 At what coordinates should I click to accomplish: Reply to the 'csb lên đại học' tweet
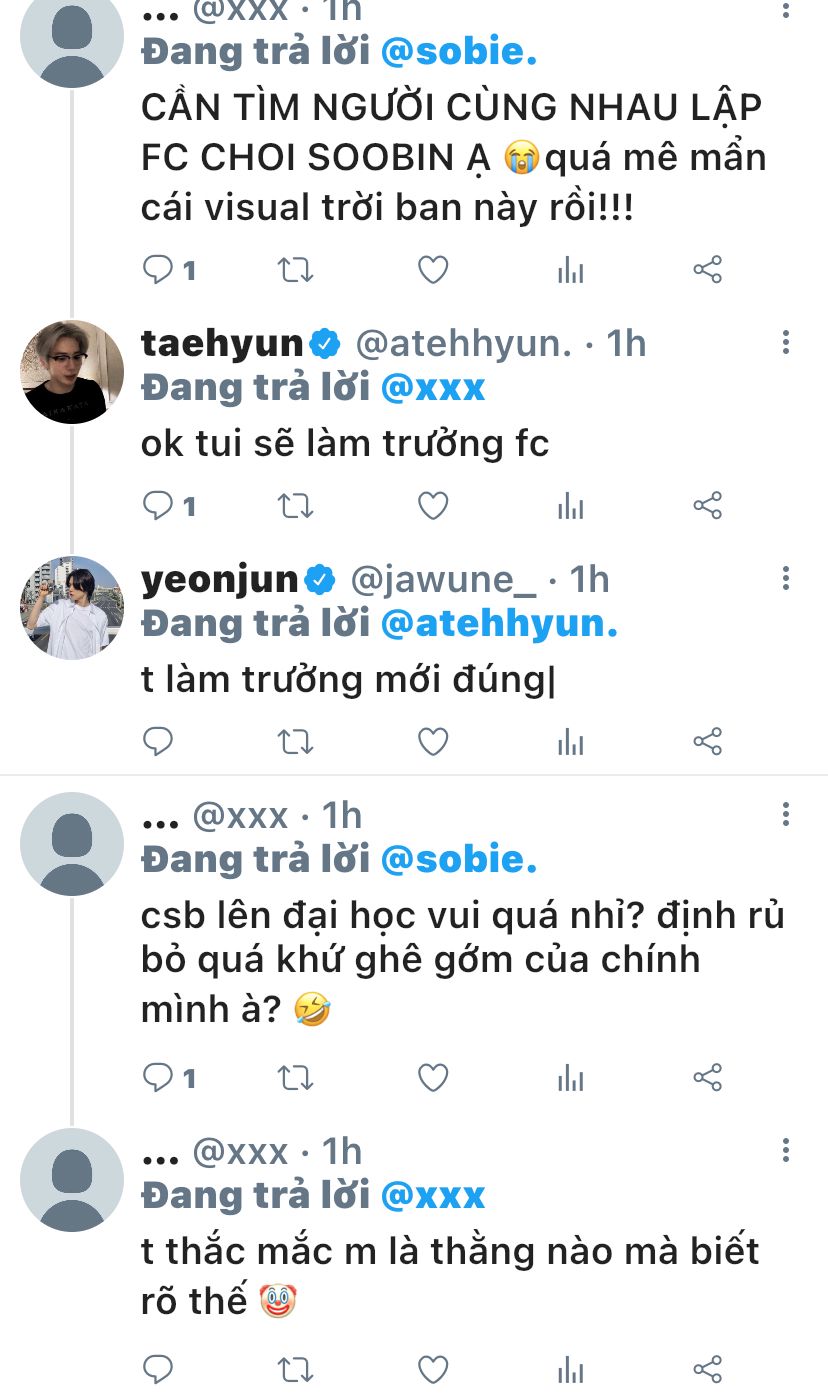click(159, 1078)
